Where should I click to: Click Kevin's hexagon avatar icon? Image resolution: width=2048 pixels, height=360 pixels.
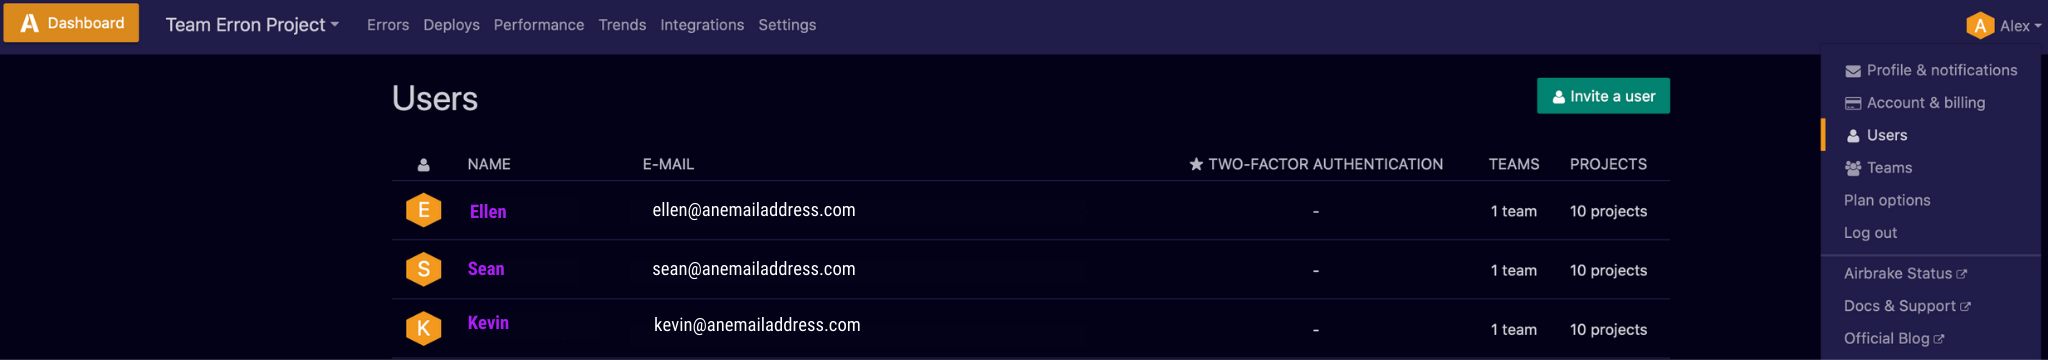tap(424, 328)
